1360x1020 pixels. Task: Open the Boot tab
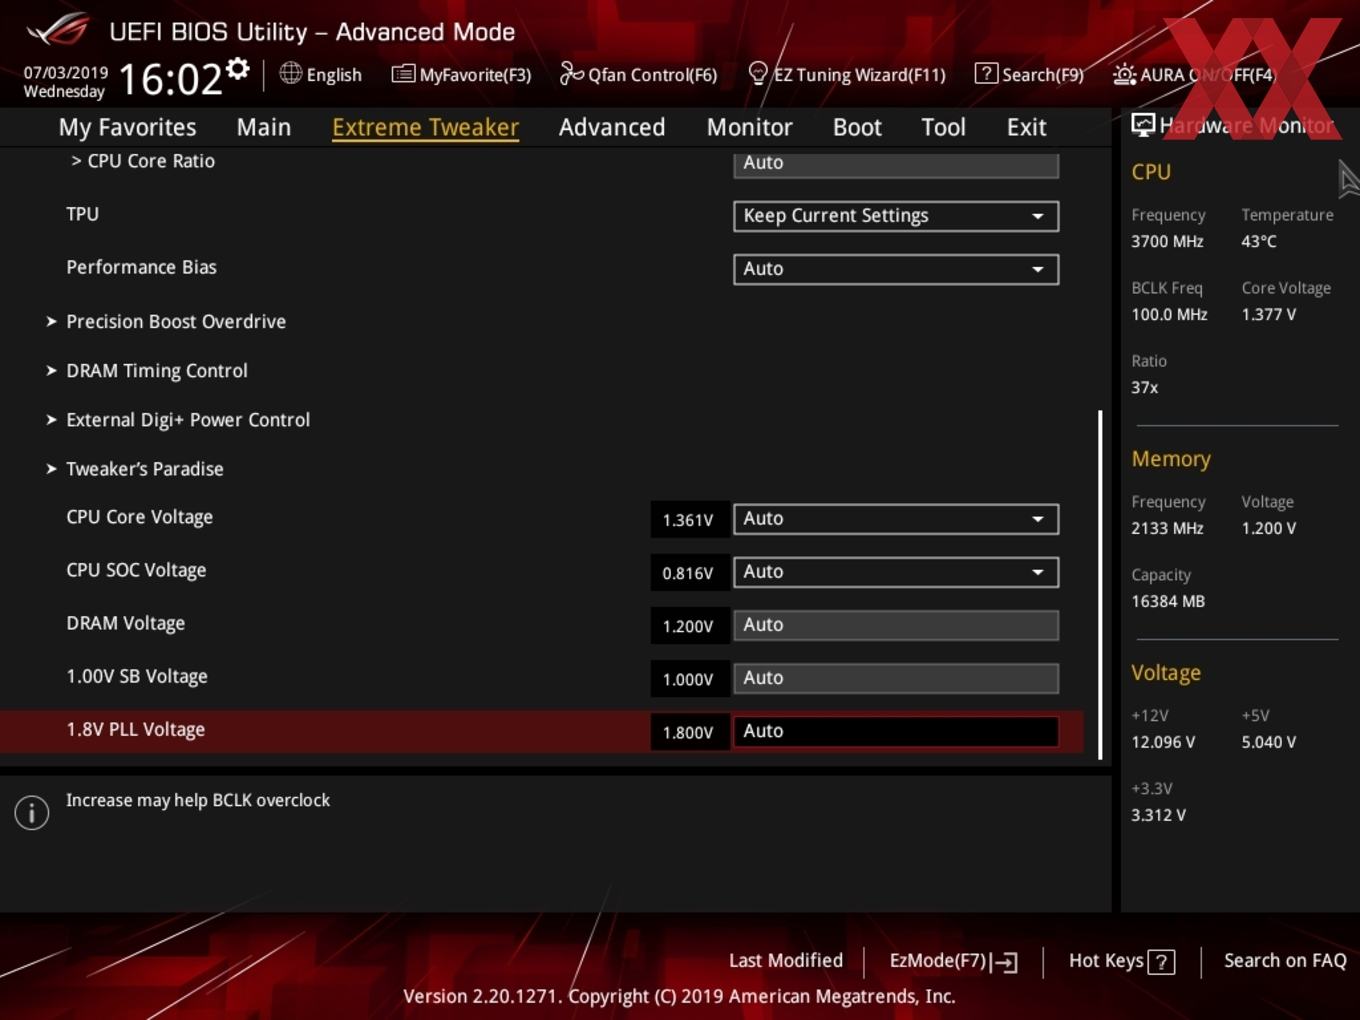tap(857, 127)
